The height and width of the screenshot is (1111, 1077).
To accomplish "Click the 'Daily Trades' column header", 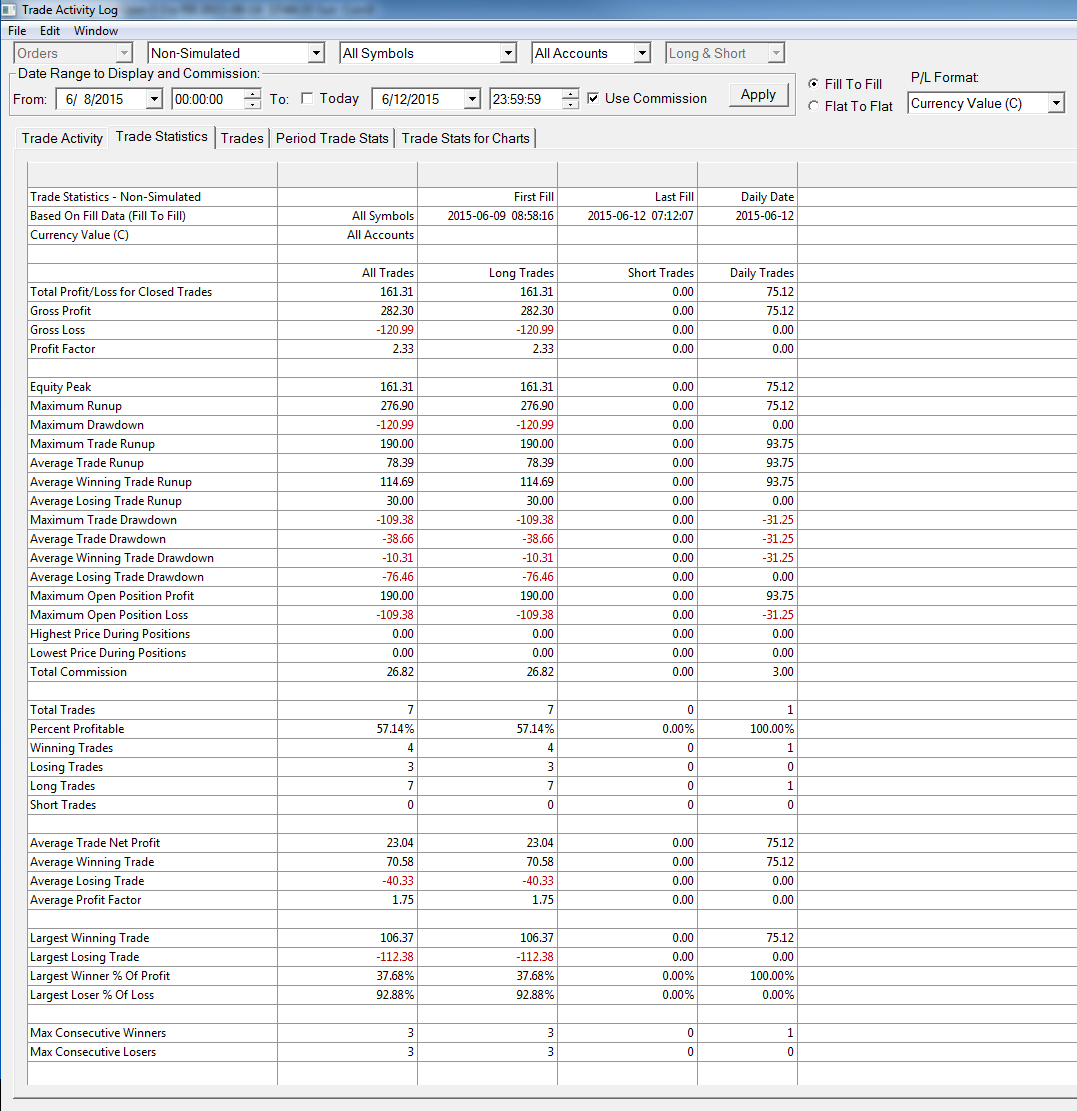I will click(x=762, y=273).
